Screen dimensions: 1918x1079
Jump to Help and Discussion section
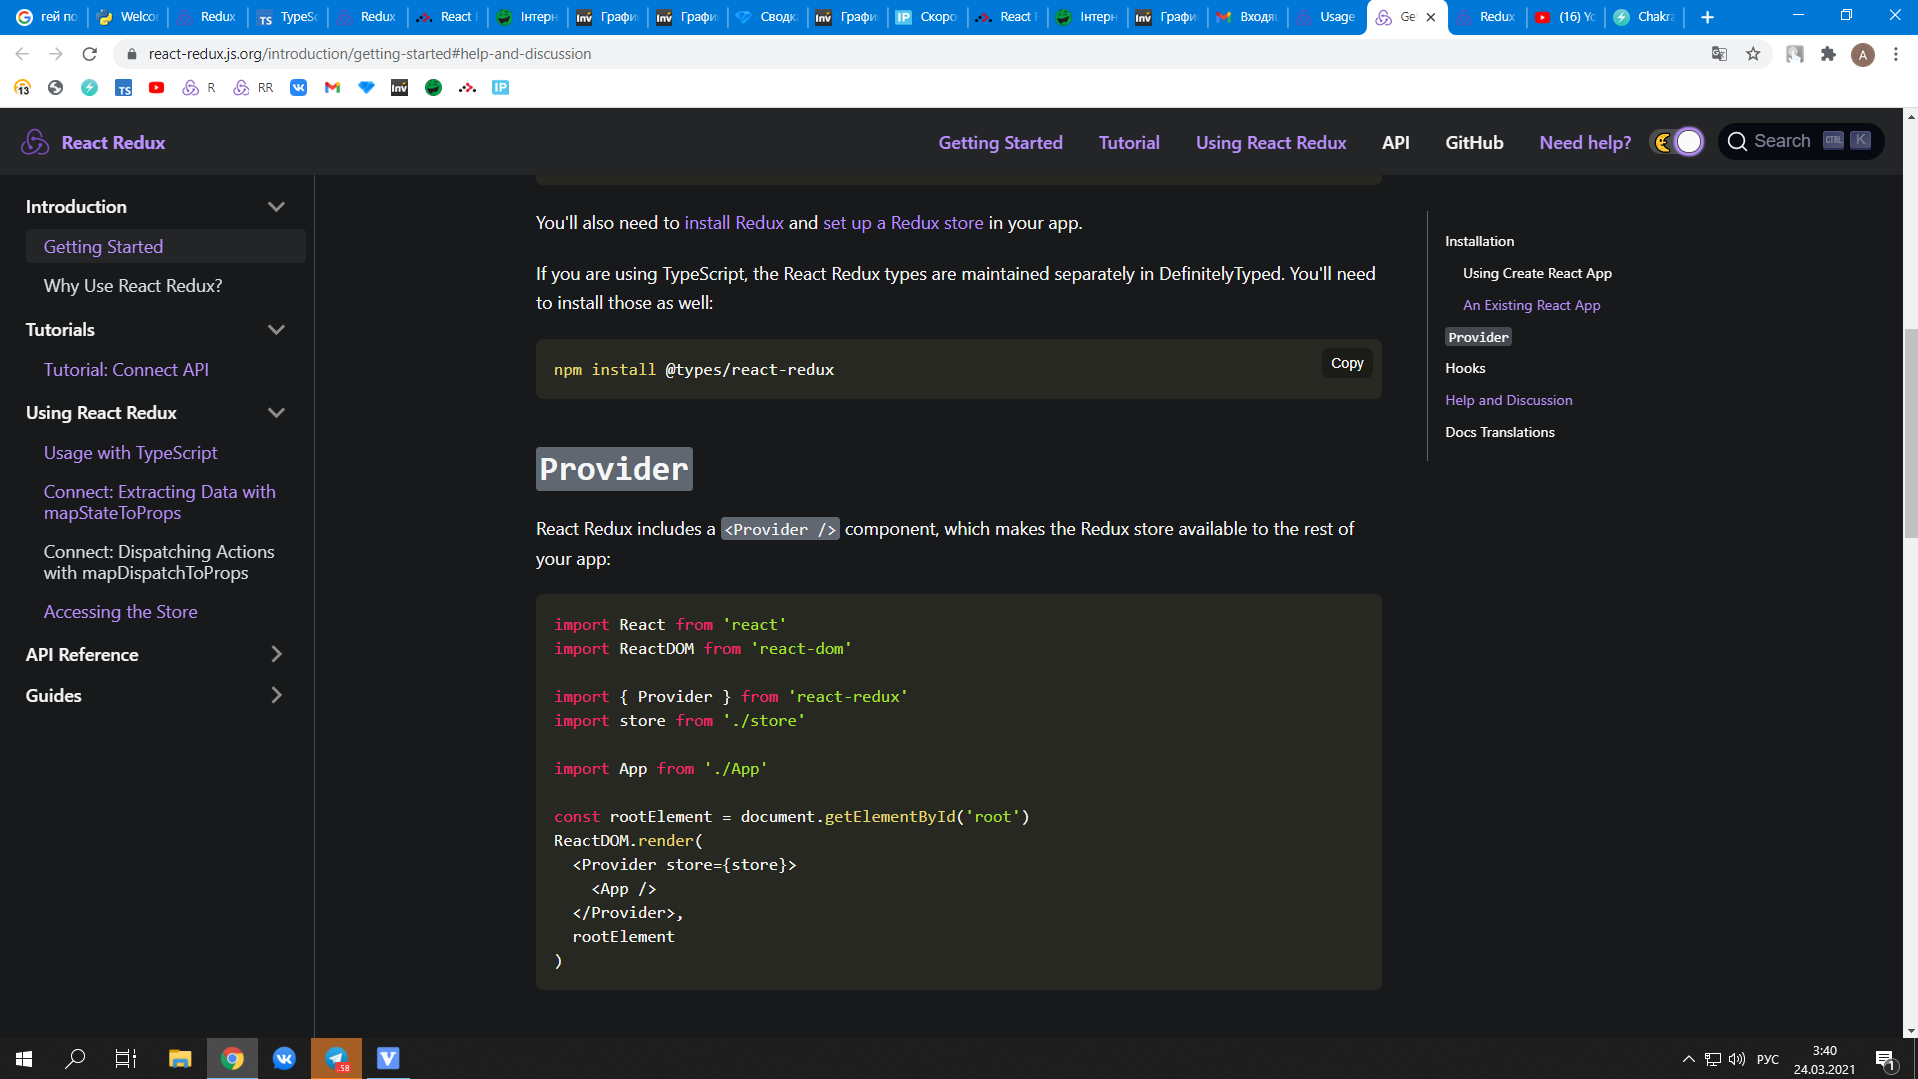click(1508, 400)
